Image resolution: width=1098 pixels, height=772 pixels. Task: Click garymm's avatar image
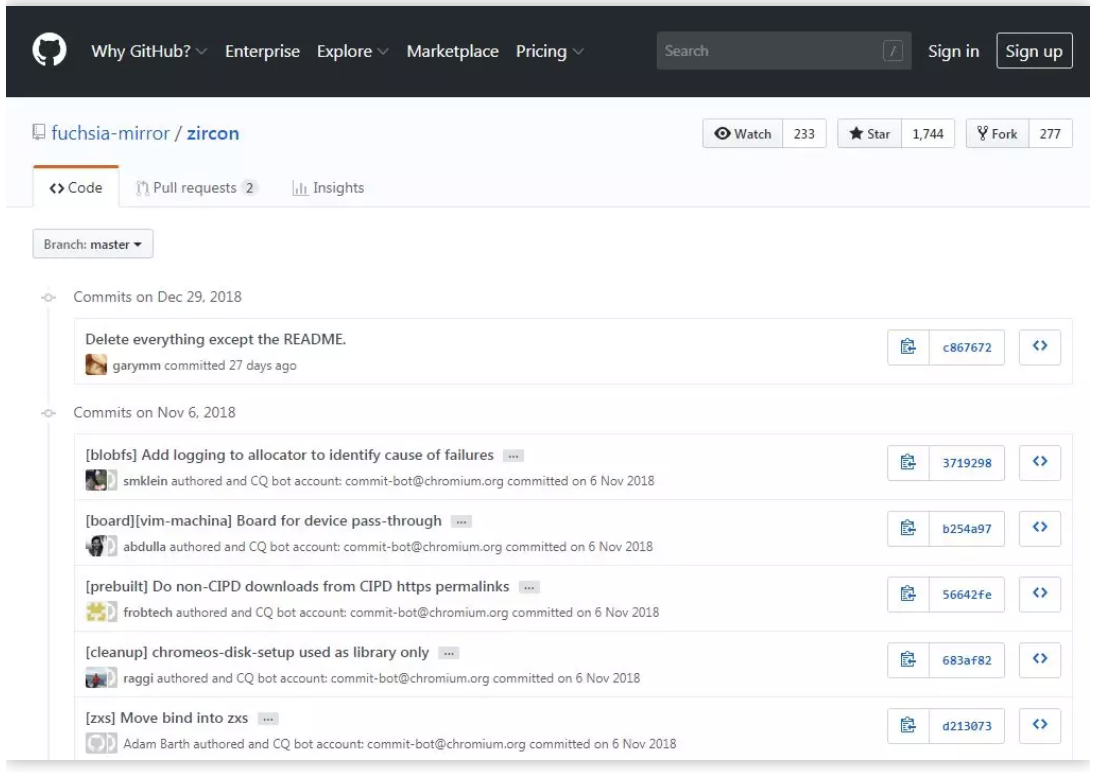click(x=96, y=365)
